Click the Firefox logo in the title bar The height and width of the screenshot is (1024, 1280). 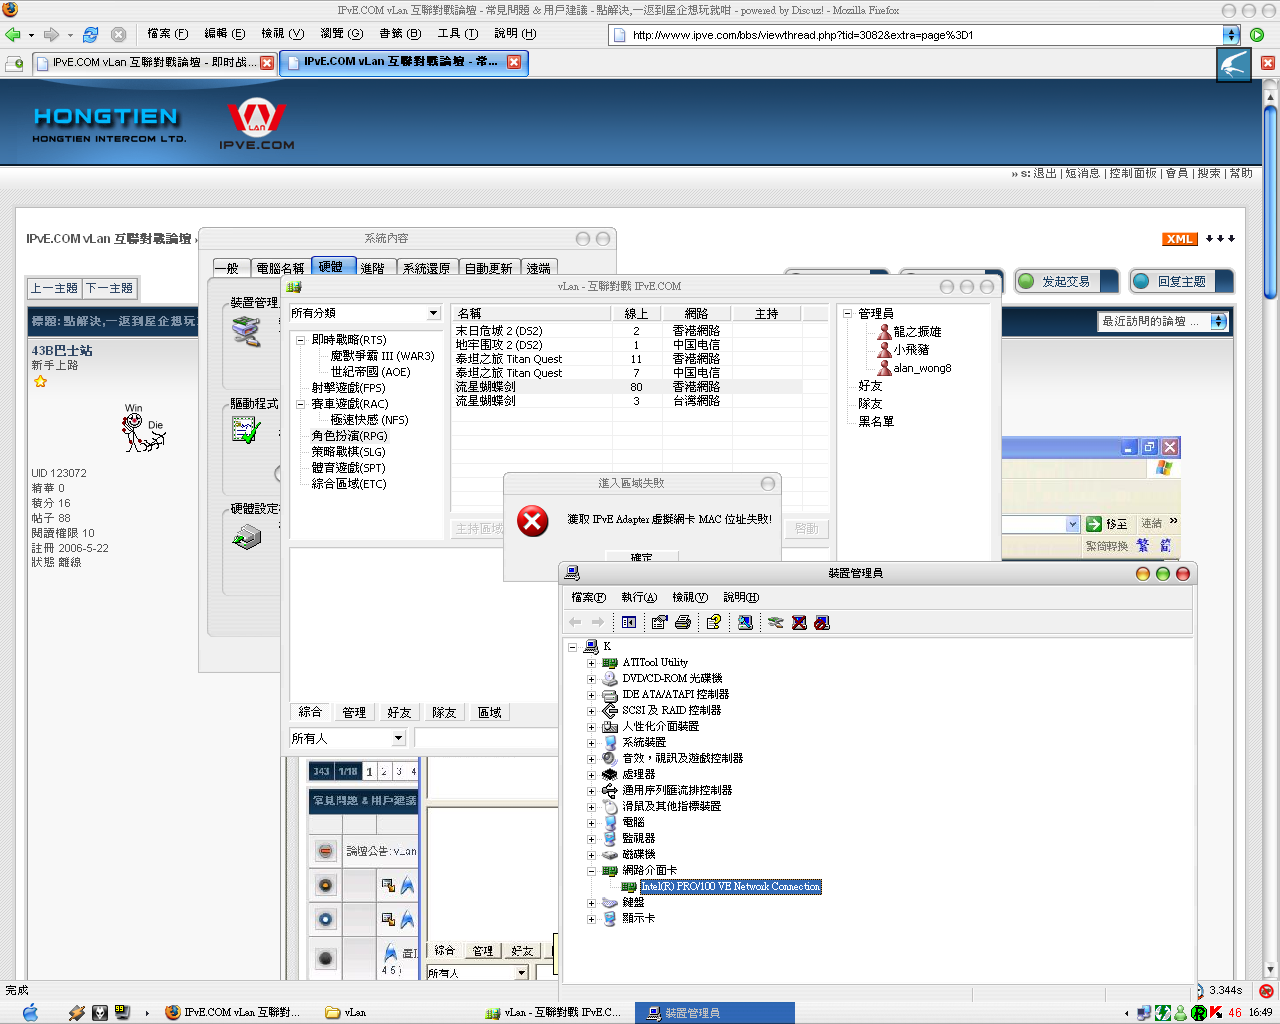(10, 10)
